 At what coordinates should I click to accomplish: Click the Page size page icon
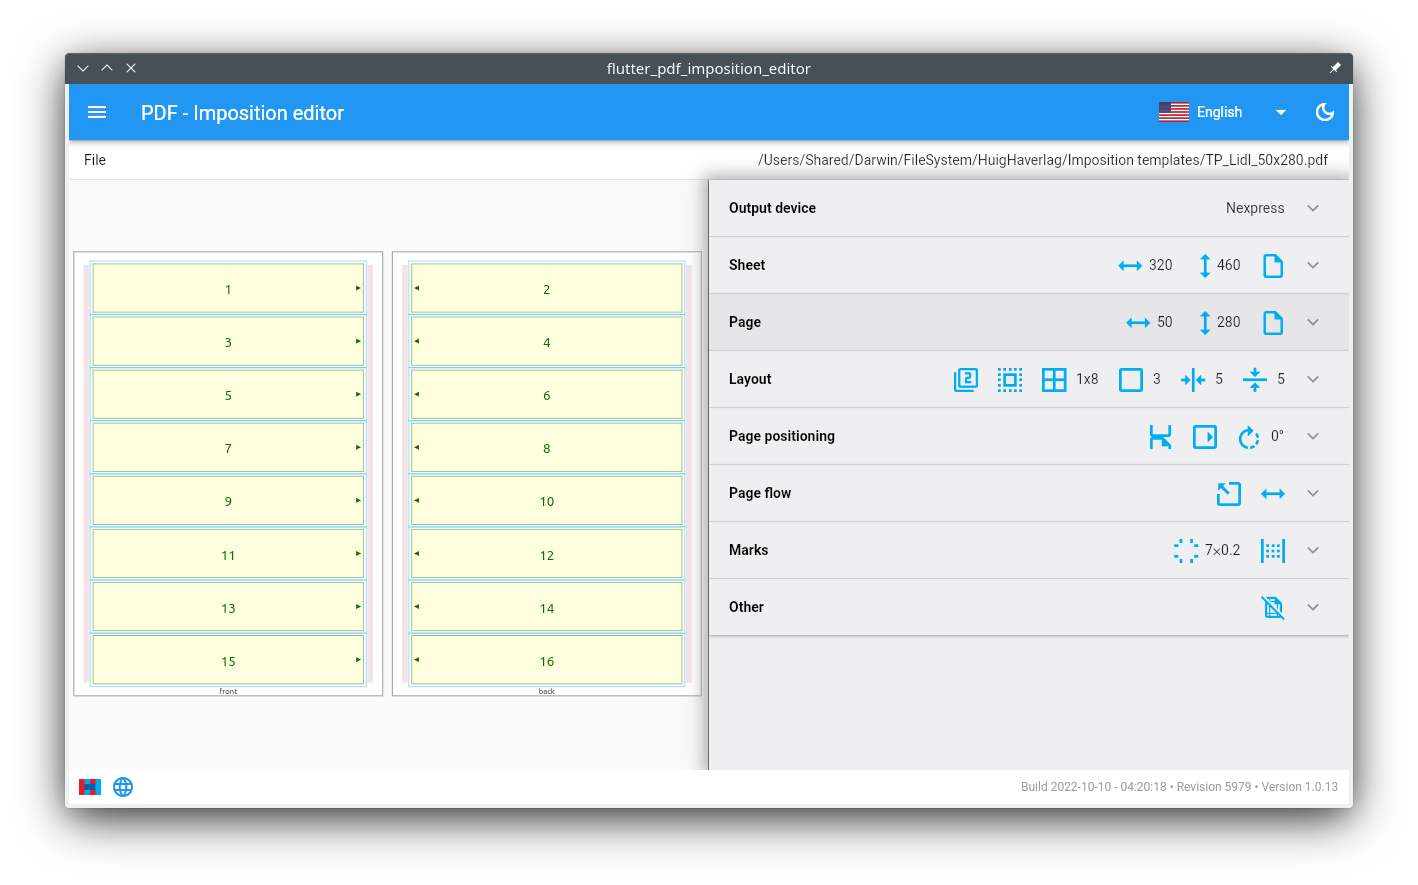pyautogui.click(x=1272, y=323)
